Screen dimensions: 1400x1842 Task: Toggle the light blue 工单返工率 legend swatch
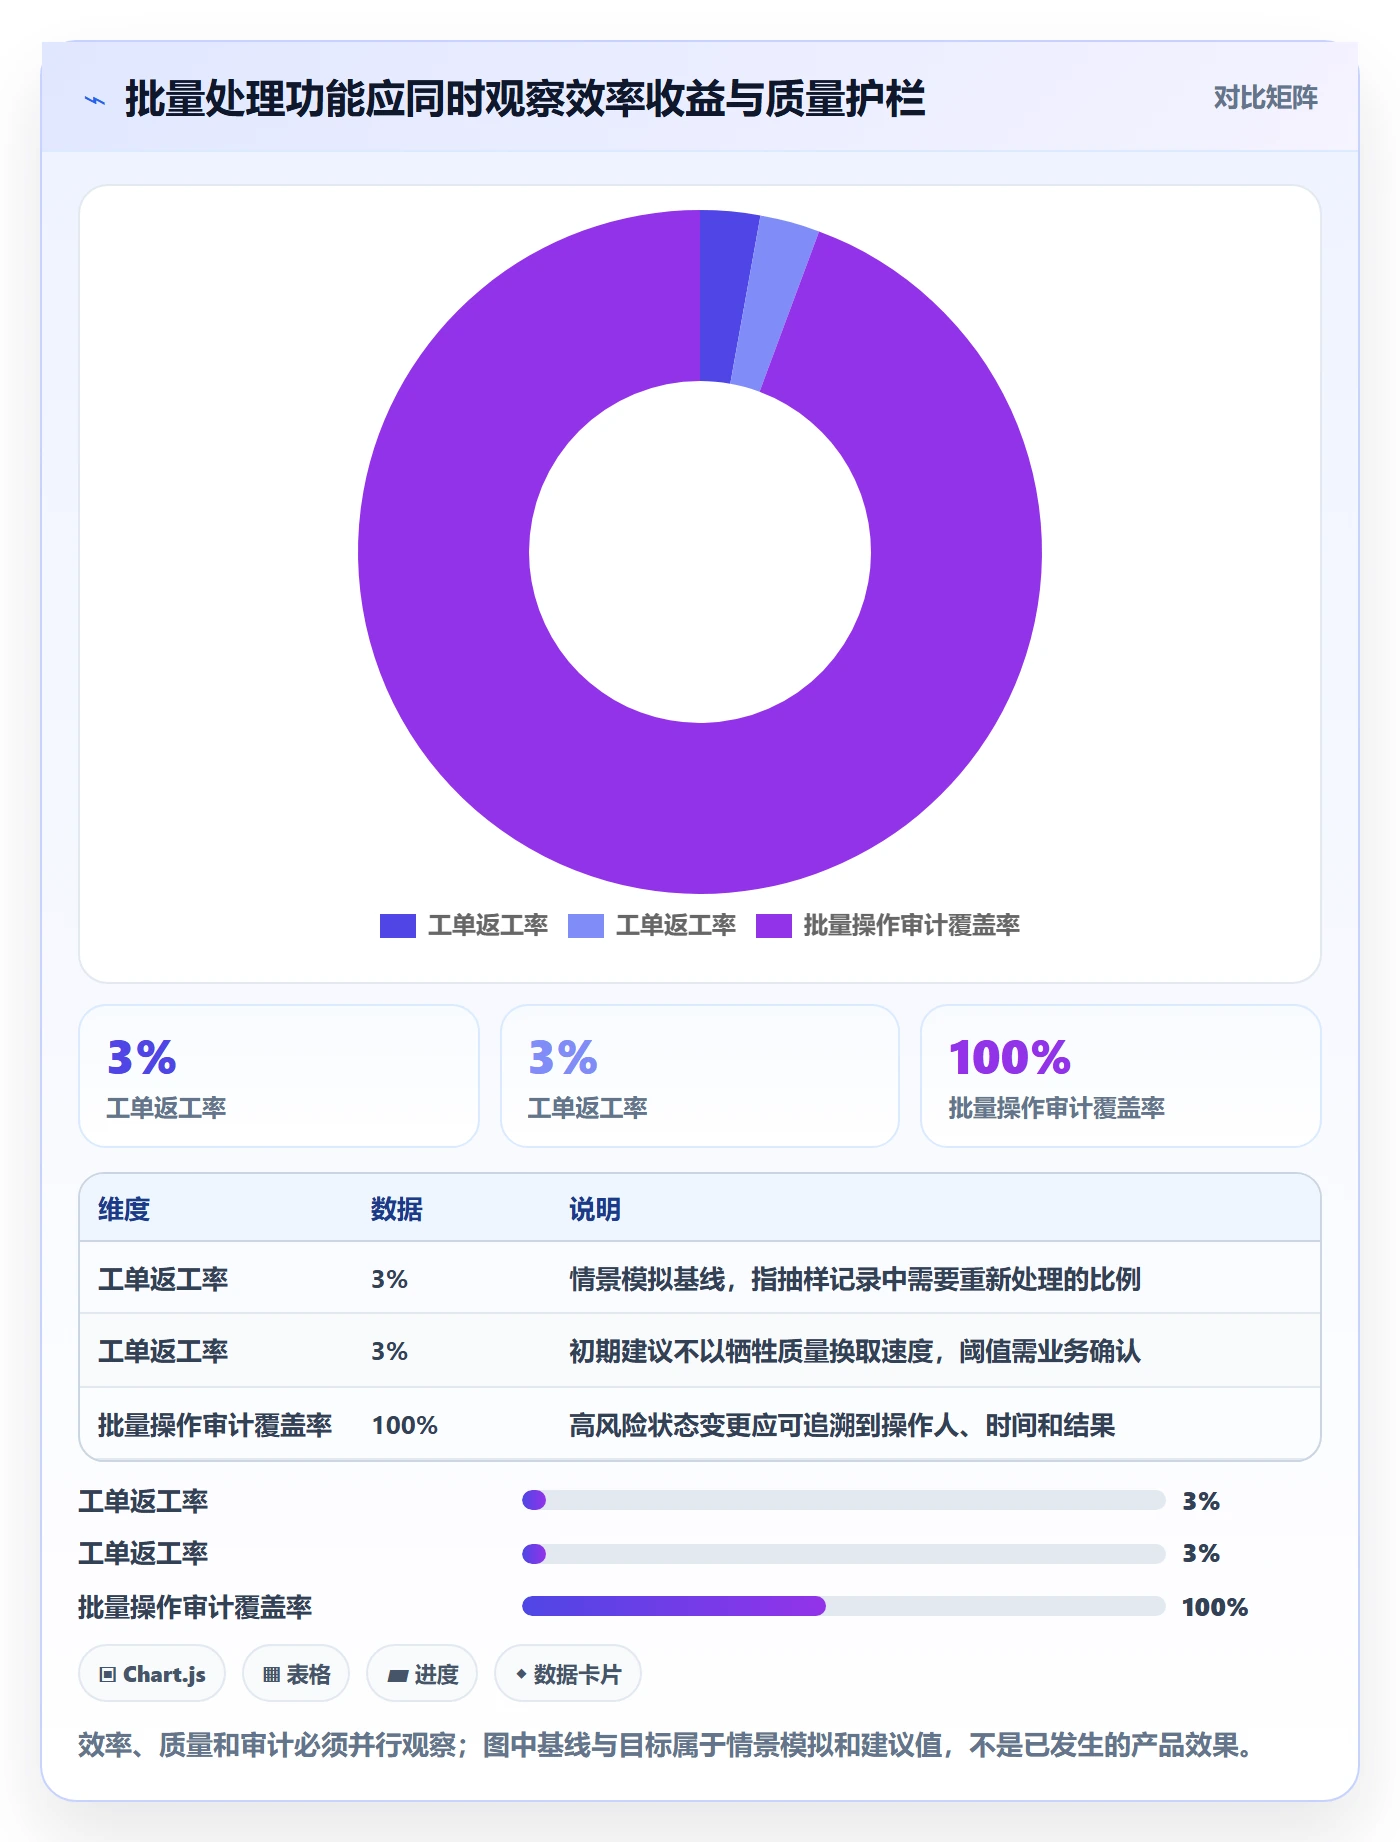tap(585, 925)
